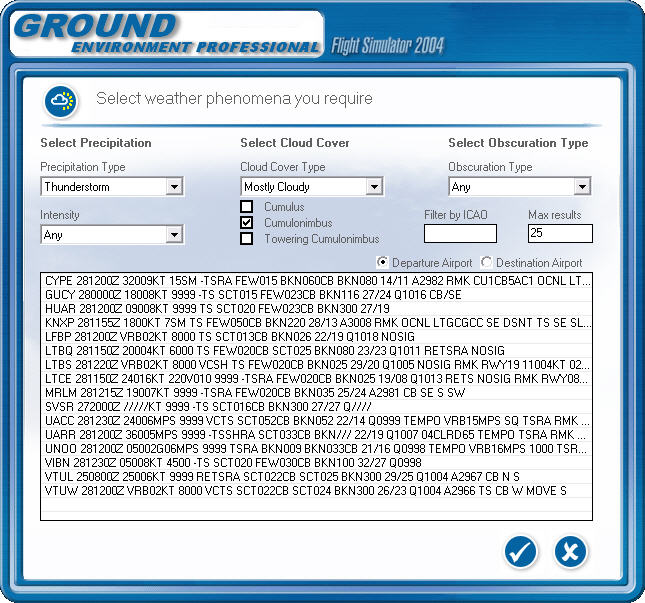
Task: Select the LTBS 281220Z METAR row
Action: 317,365
